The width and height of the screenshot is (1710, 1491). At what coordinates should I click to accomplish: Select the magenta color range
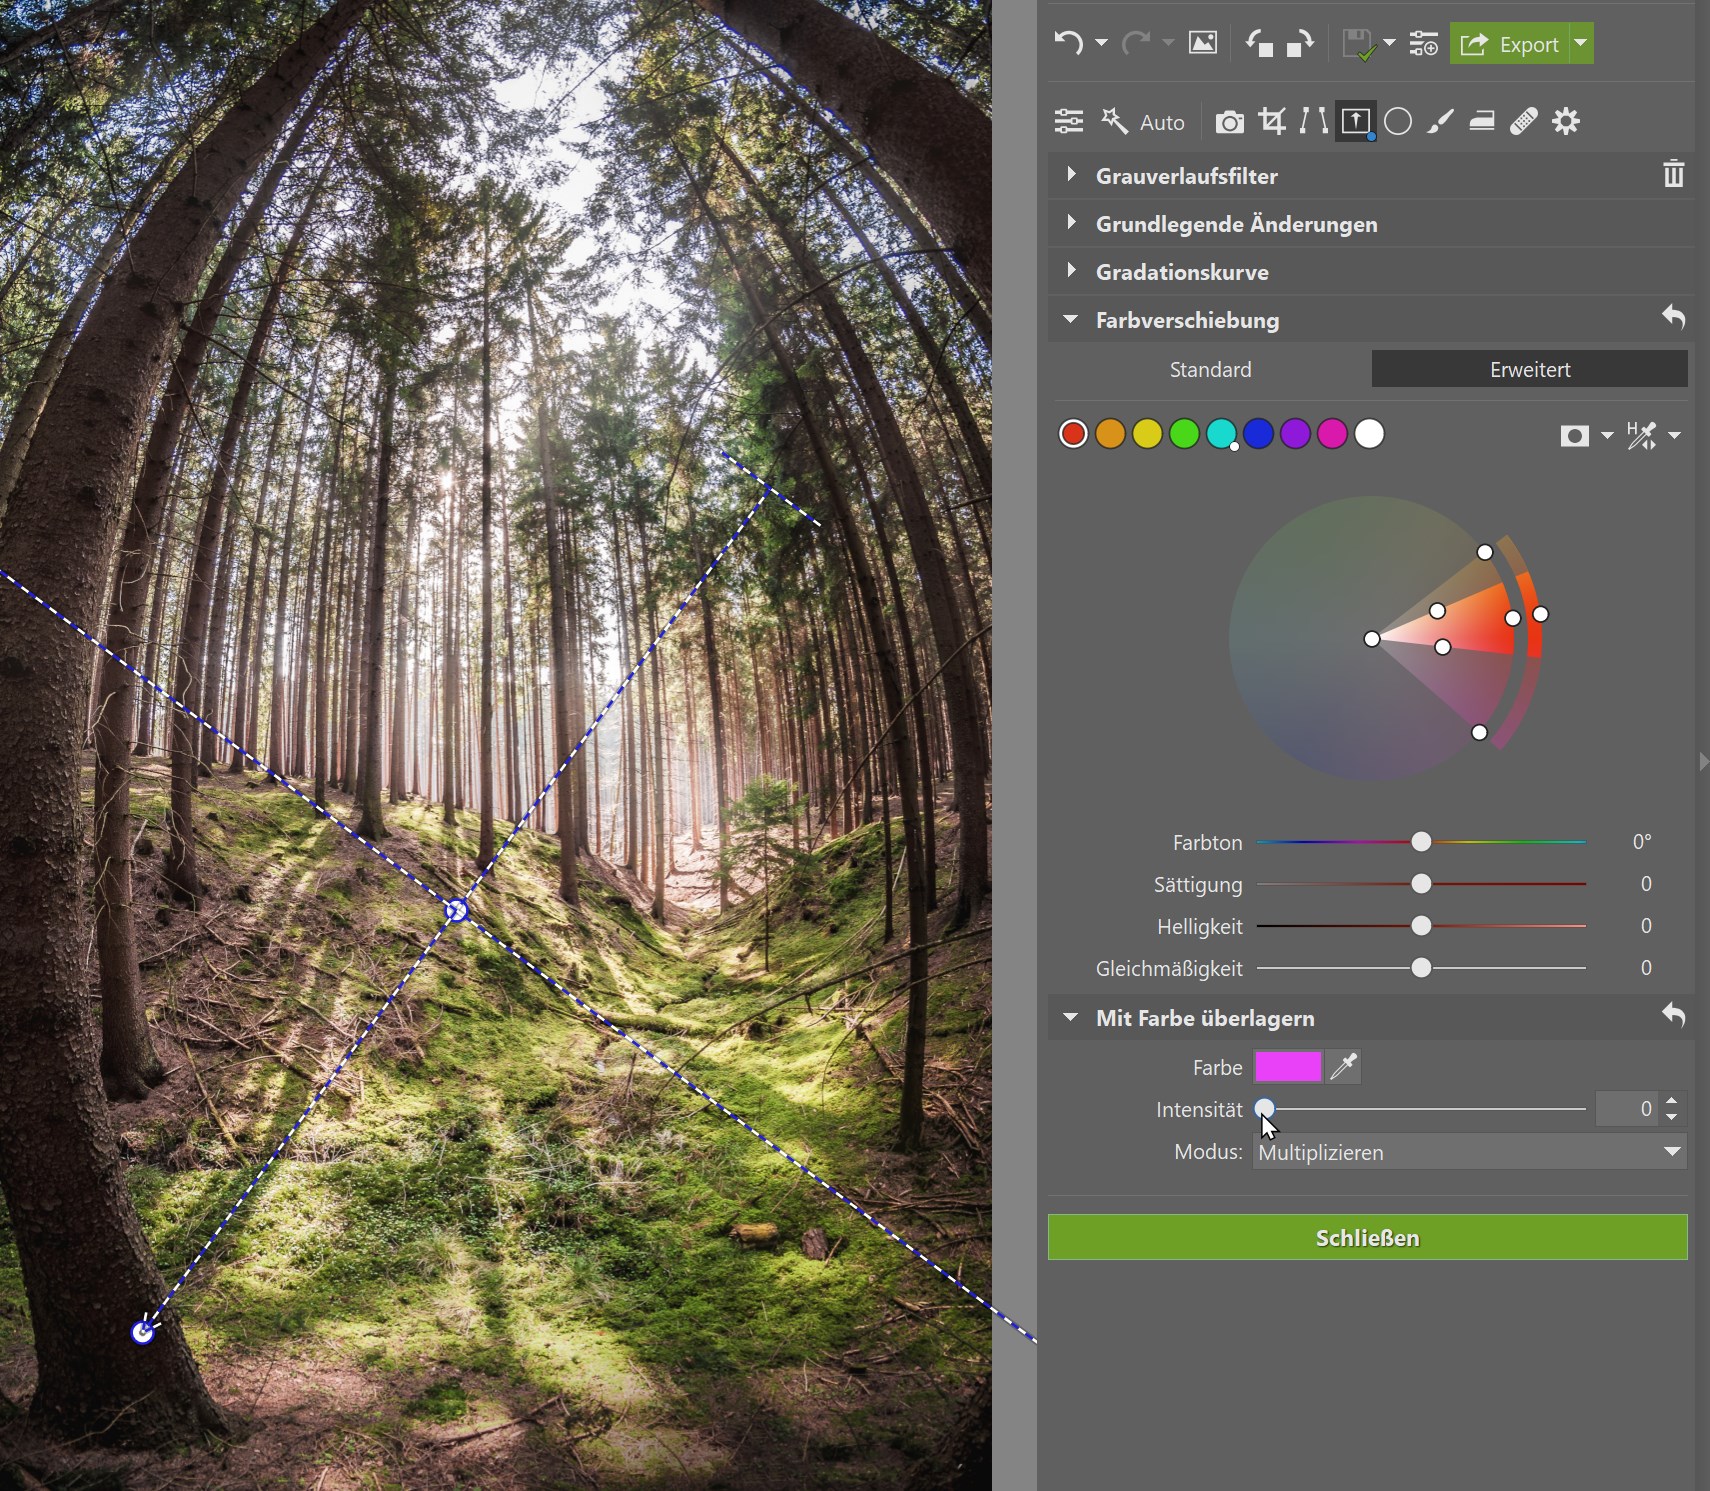coord(1332,434)
